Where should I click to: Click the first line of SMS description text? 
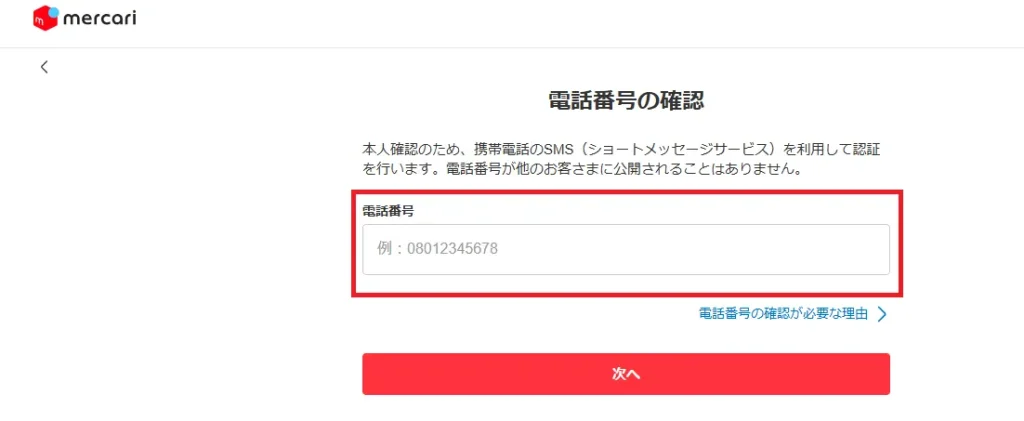tap(621, 149)
